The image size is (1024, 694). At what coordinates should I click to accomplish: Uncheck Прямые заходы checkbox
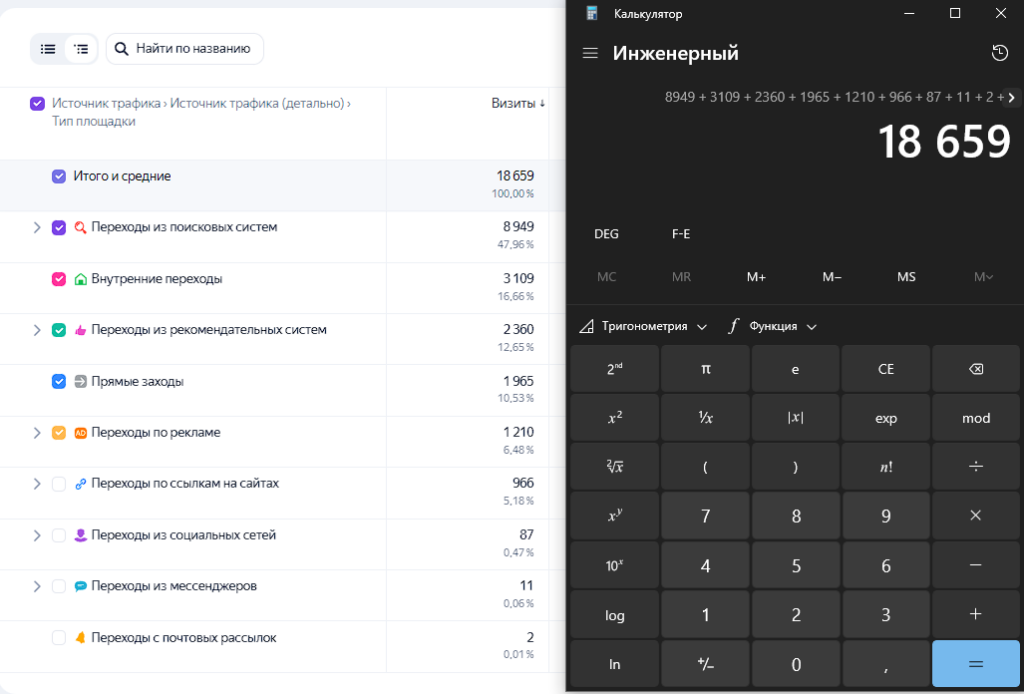[59, 382]
